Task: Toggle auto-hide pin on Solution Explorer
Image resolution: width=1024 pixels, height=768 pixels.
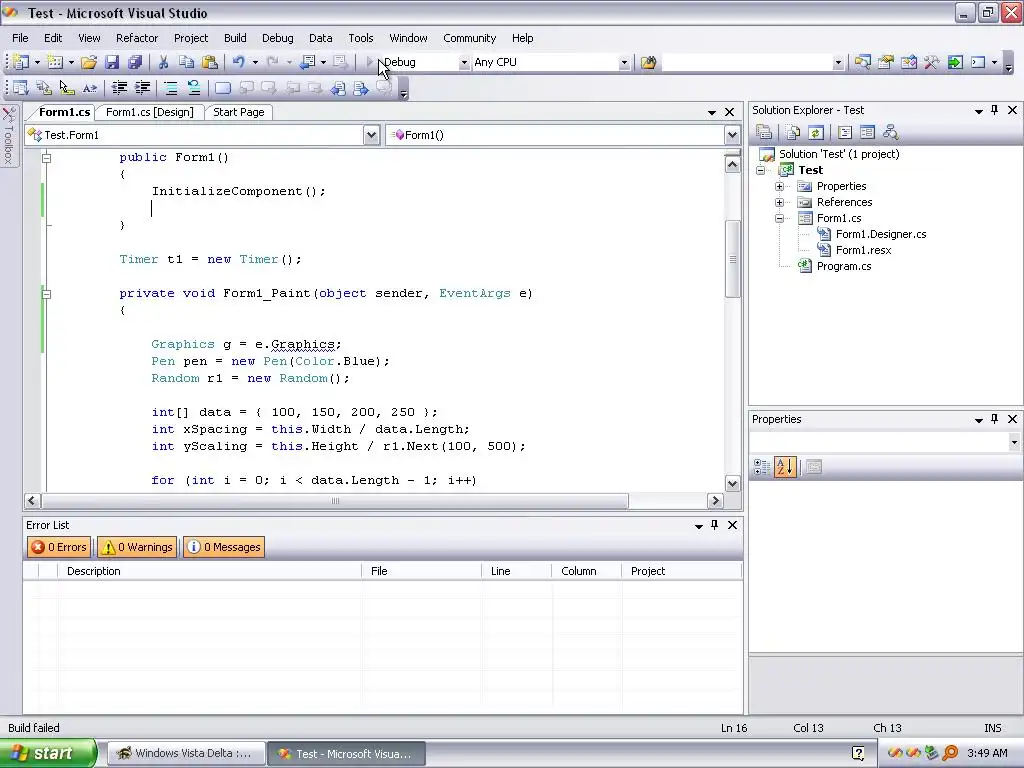Action: pos(995,110)
